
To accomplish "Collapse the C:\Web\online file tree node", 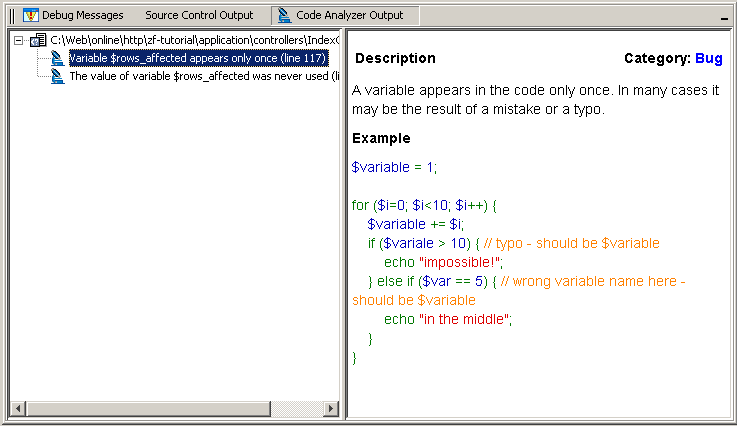I will [19, 40].
